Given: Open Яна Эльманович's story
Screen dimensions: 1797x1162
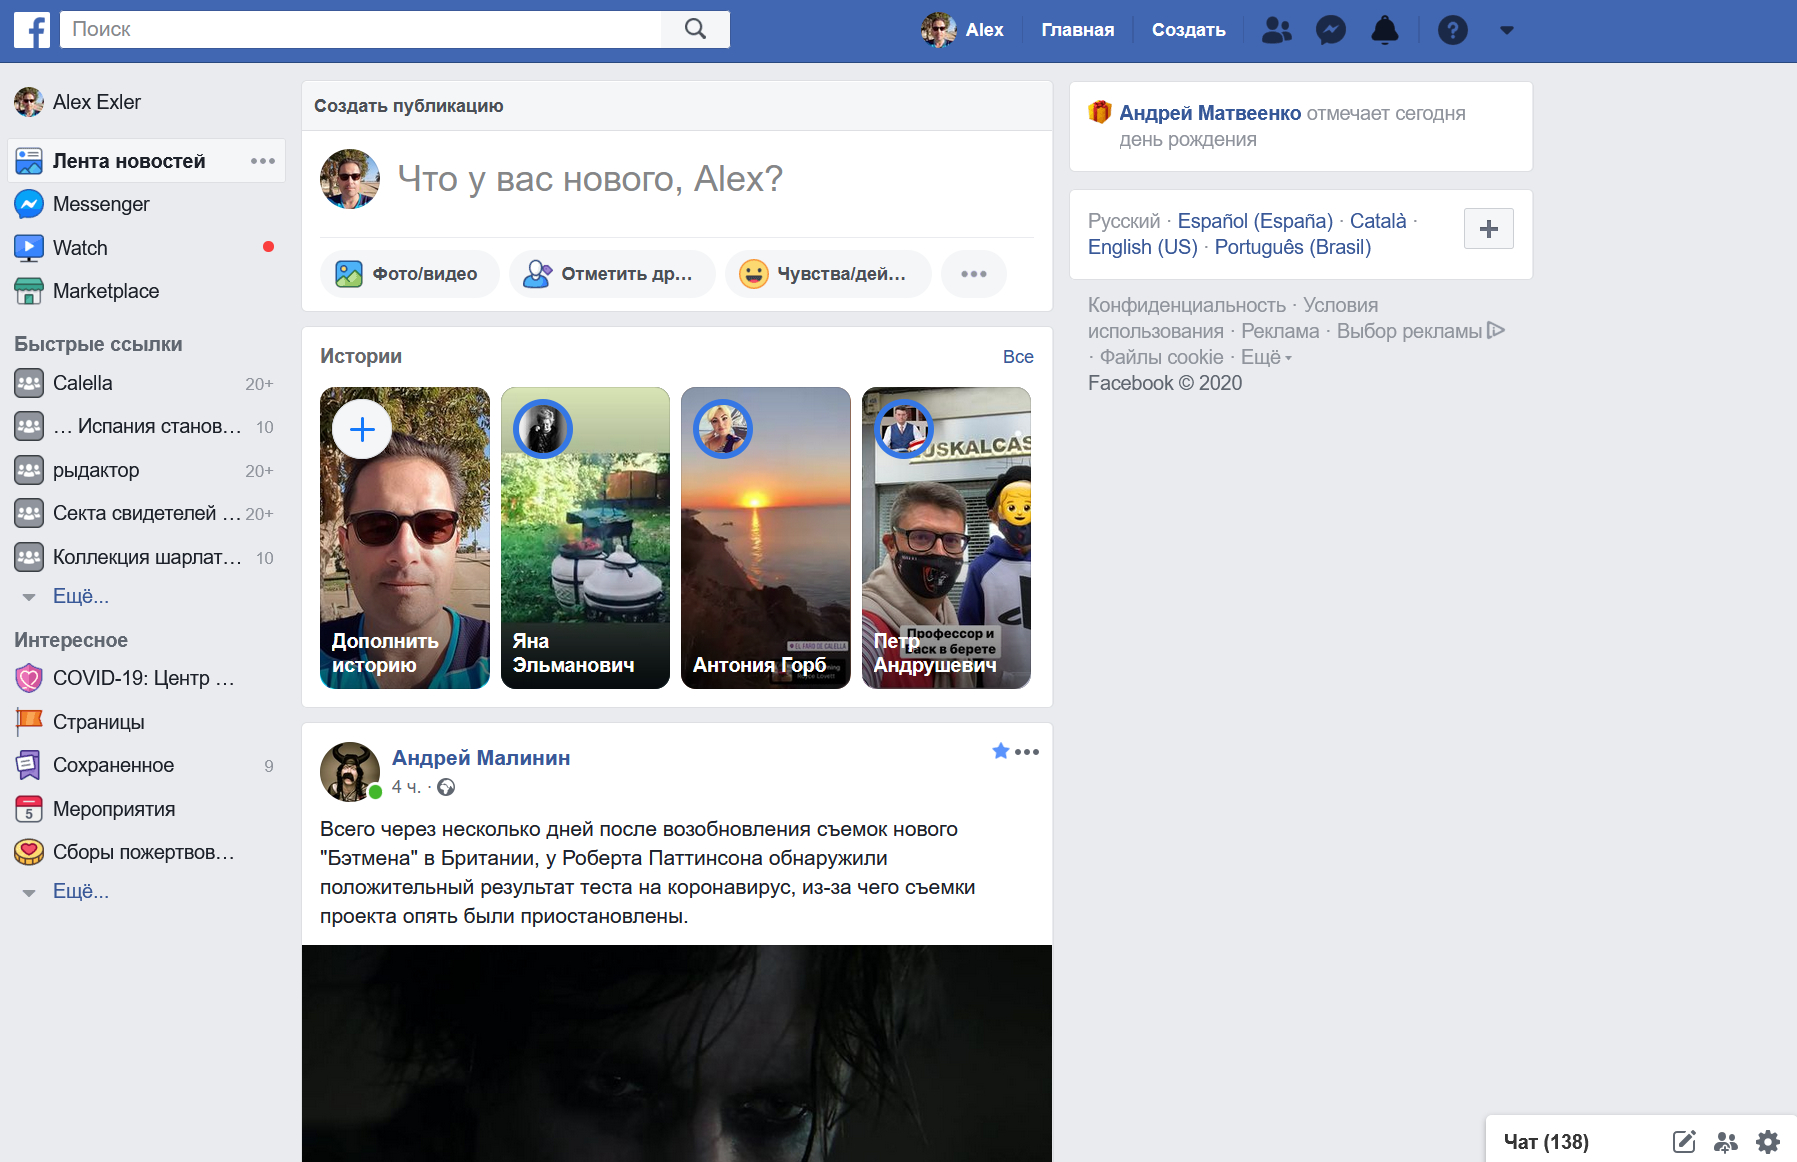Looking at the screenshot, I should pos(585,538).
